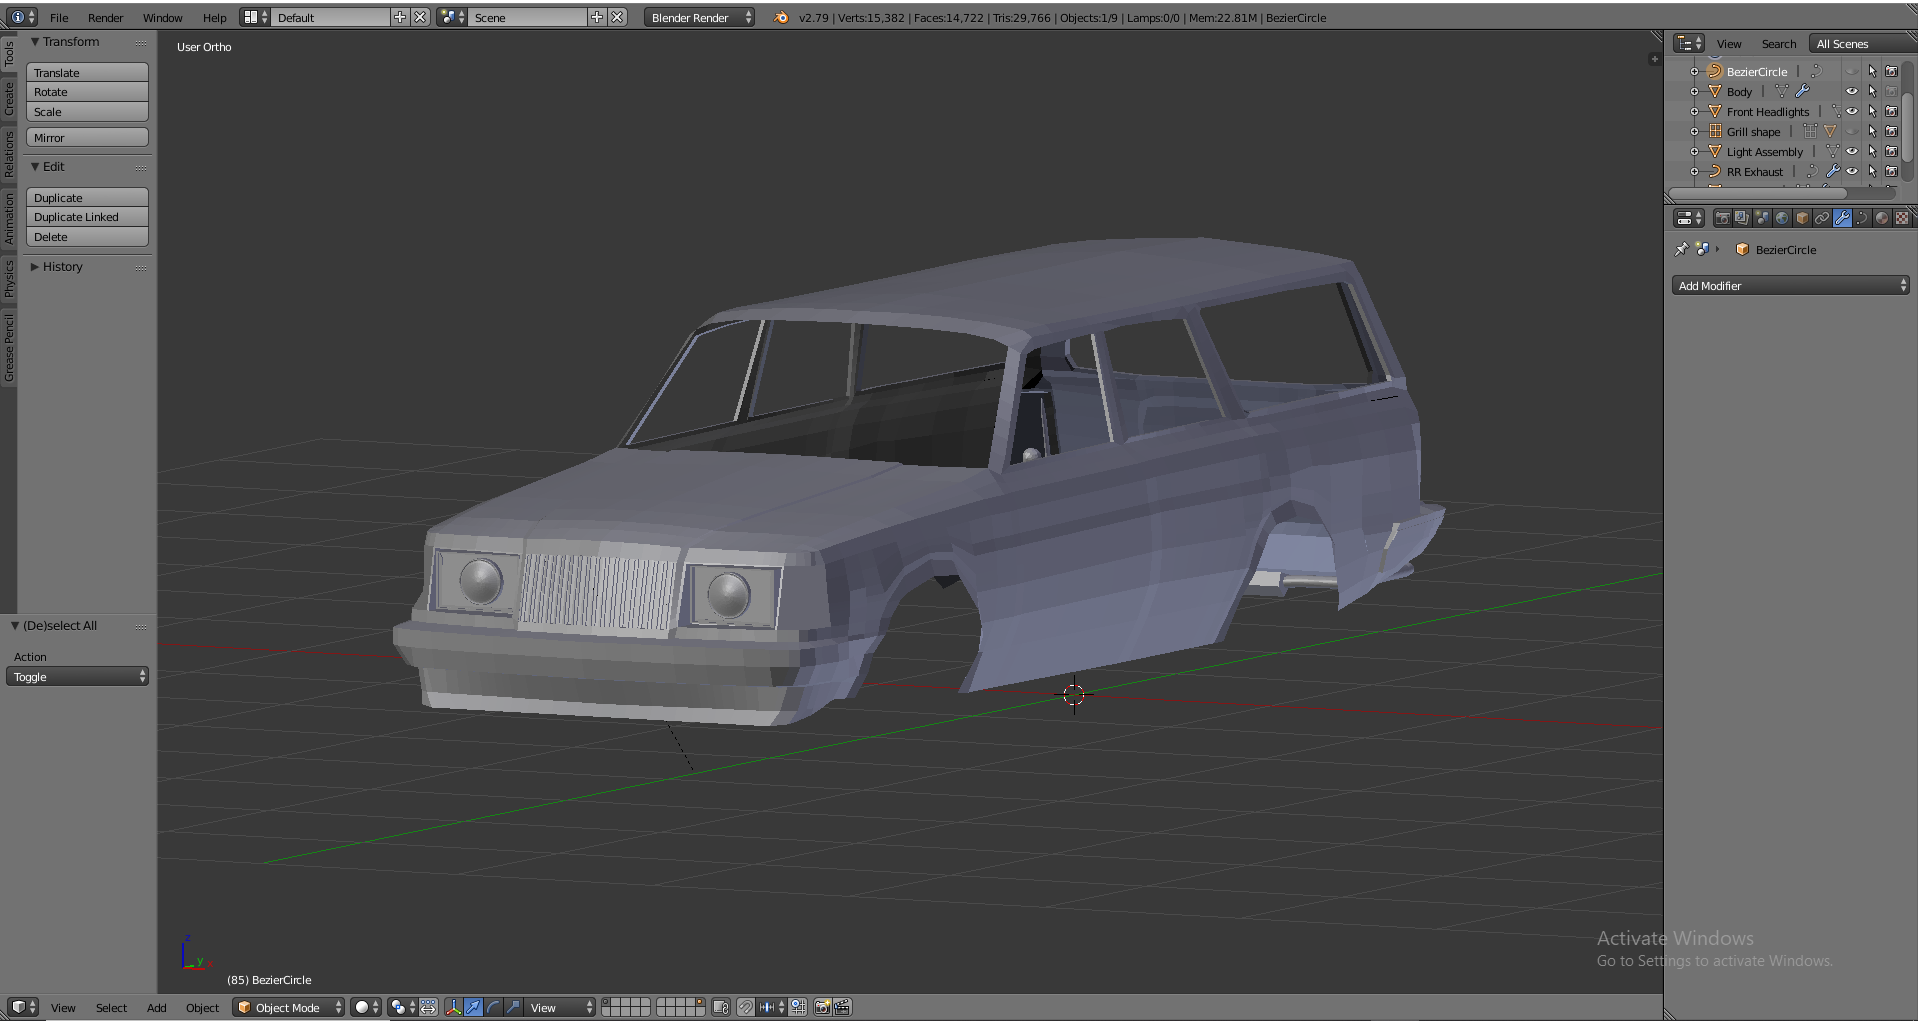Click the outliner horizontal scrollbar

click(1757, 193)
